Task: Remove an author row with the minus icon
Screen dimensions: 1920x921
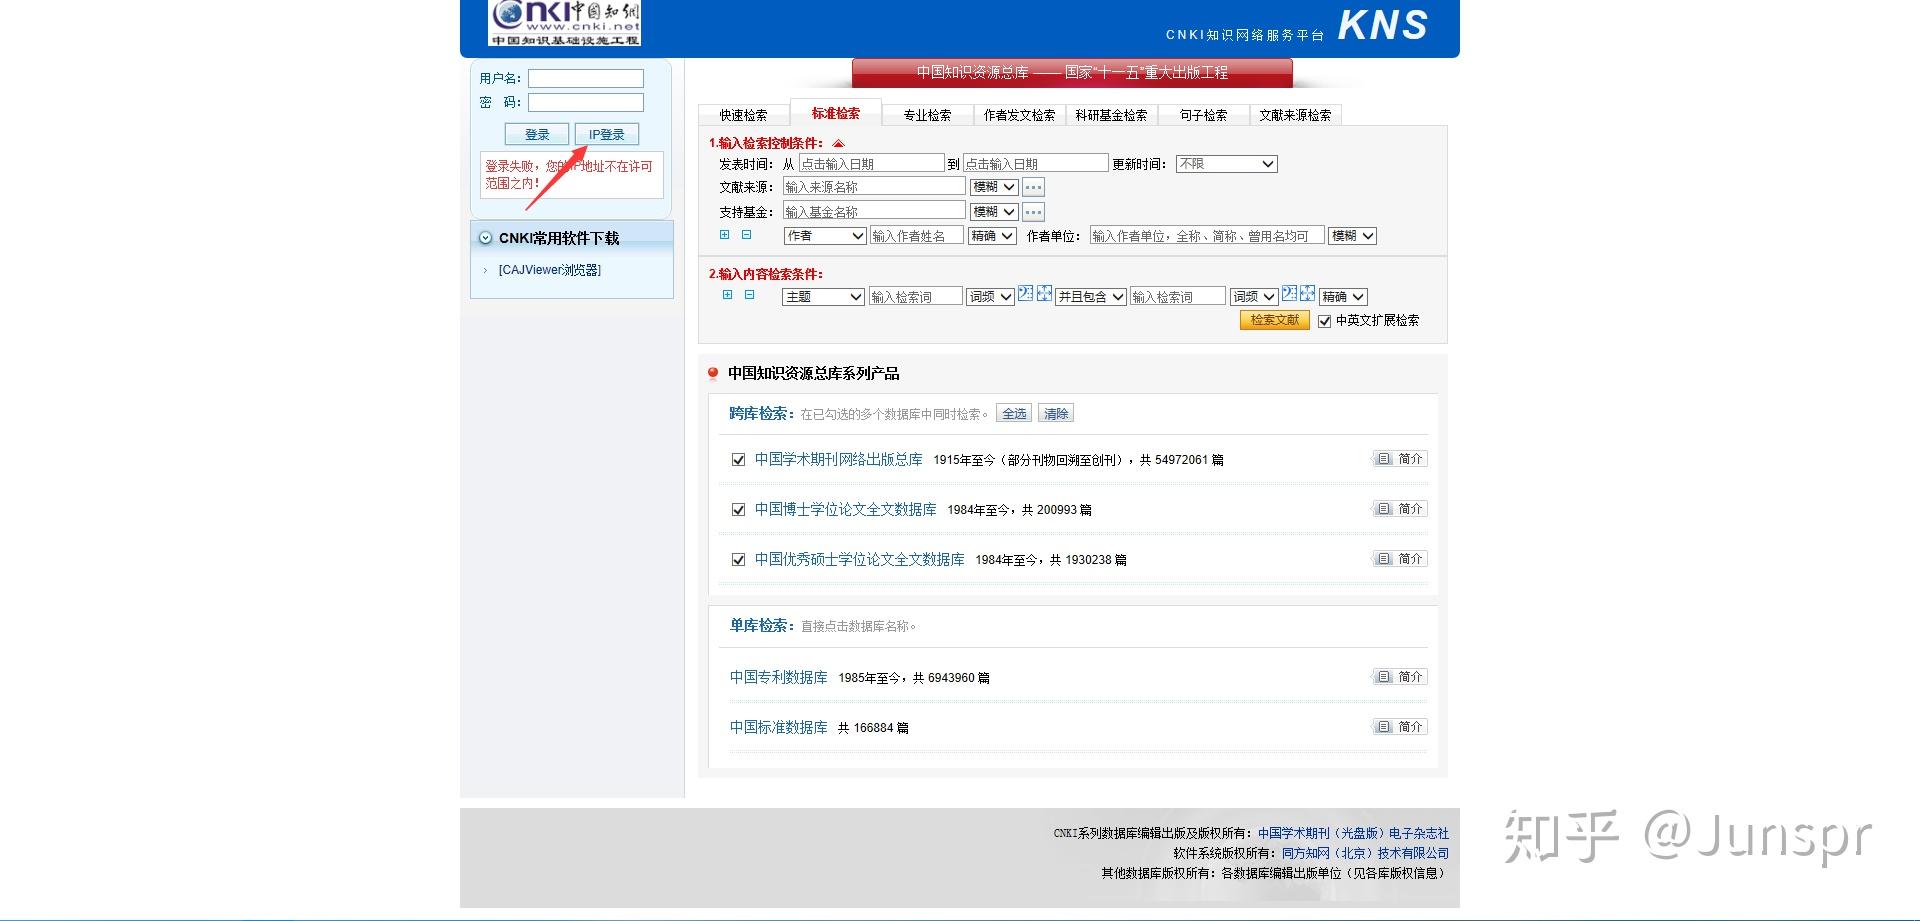Action: click(746, 235)
